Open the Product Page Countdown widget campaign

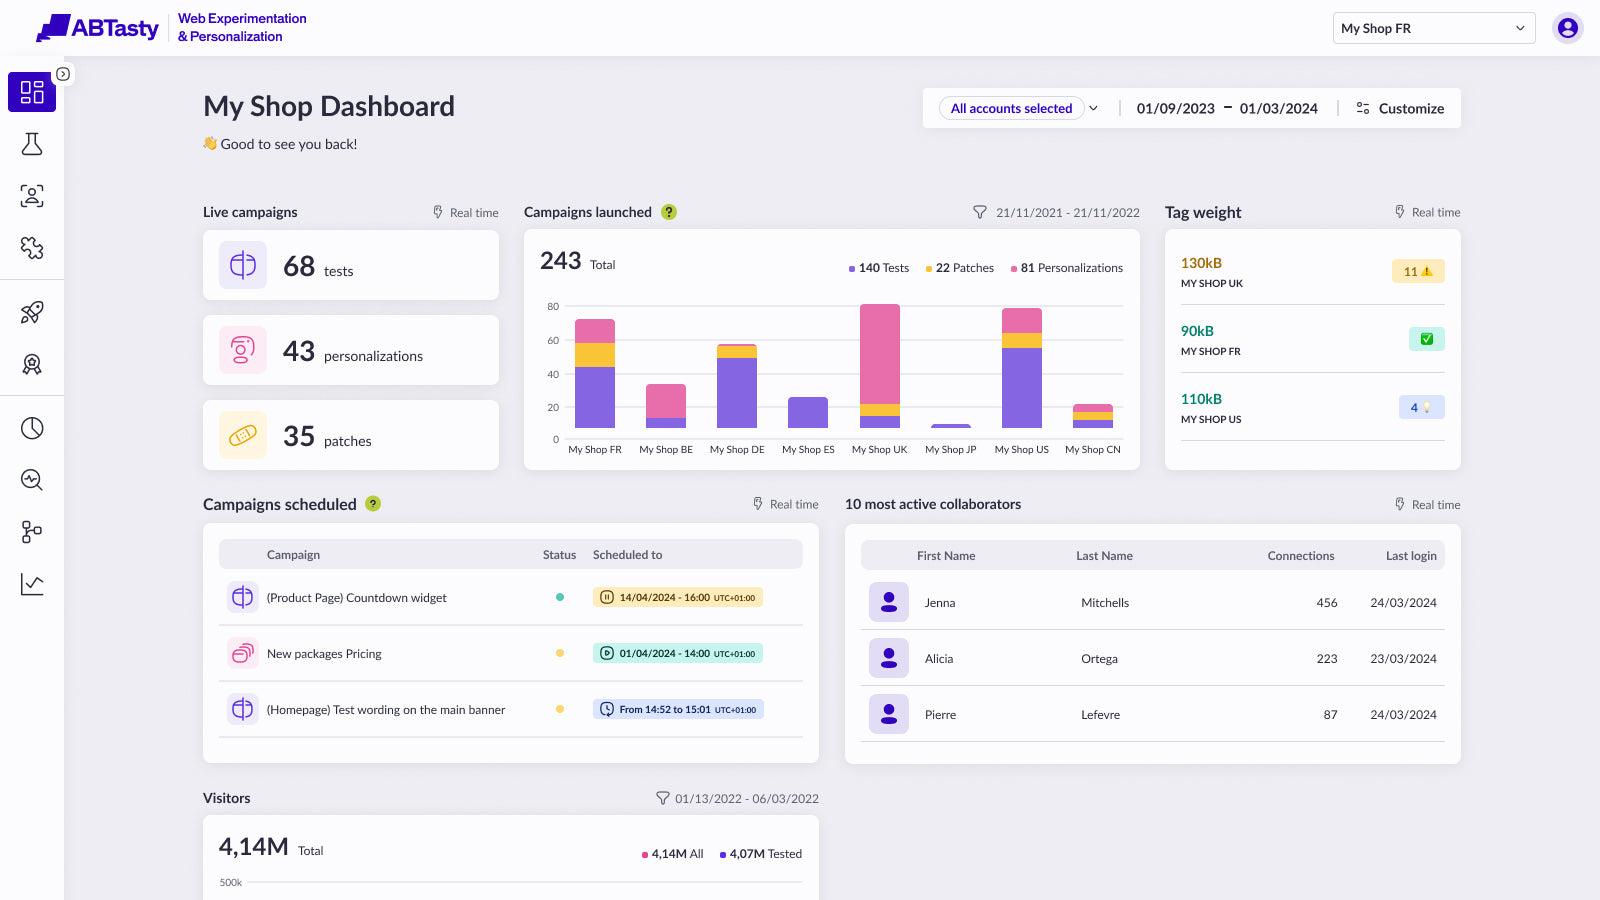coord(356,597)
